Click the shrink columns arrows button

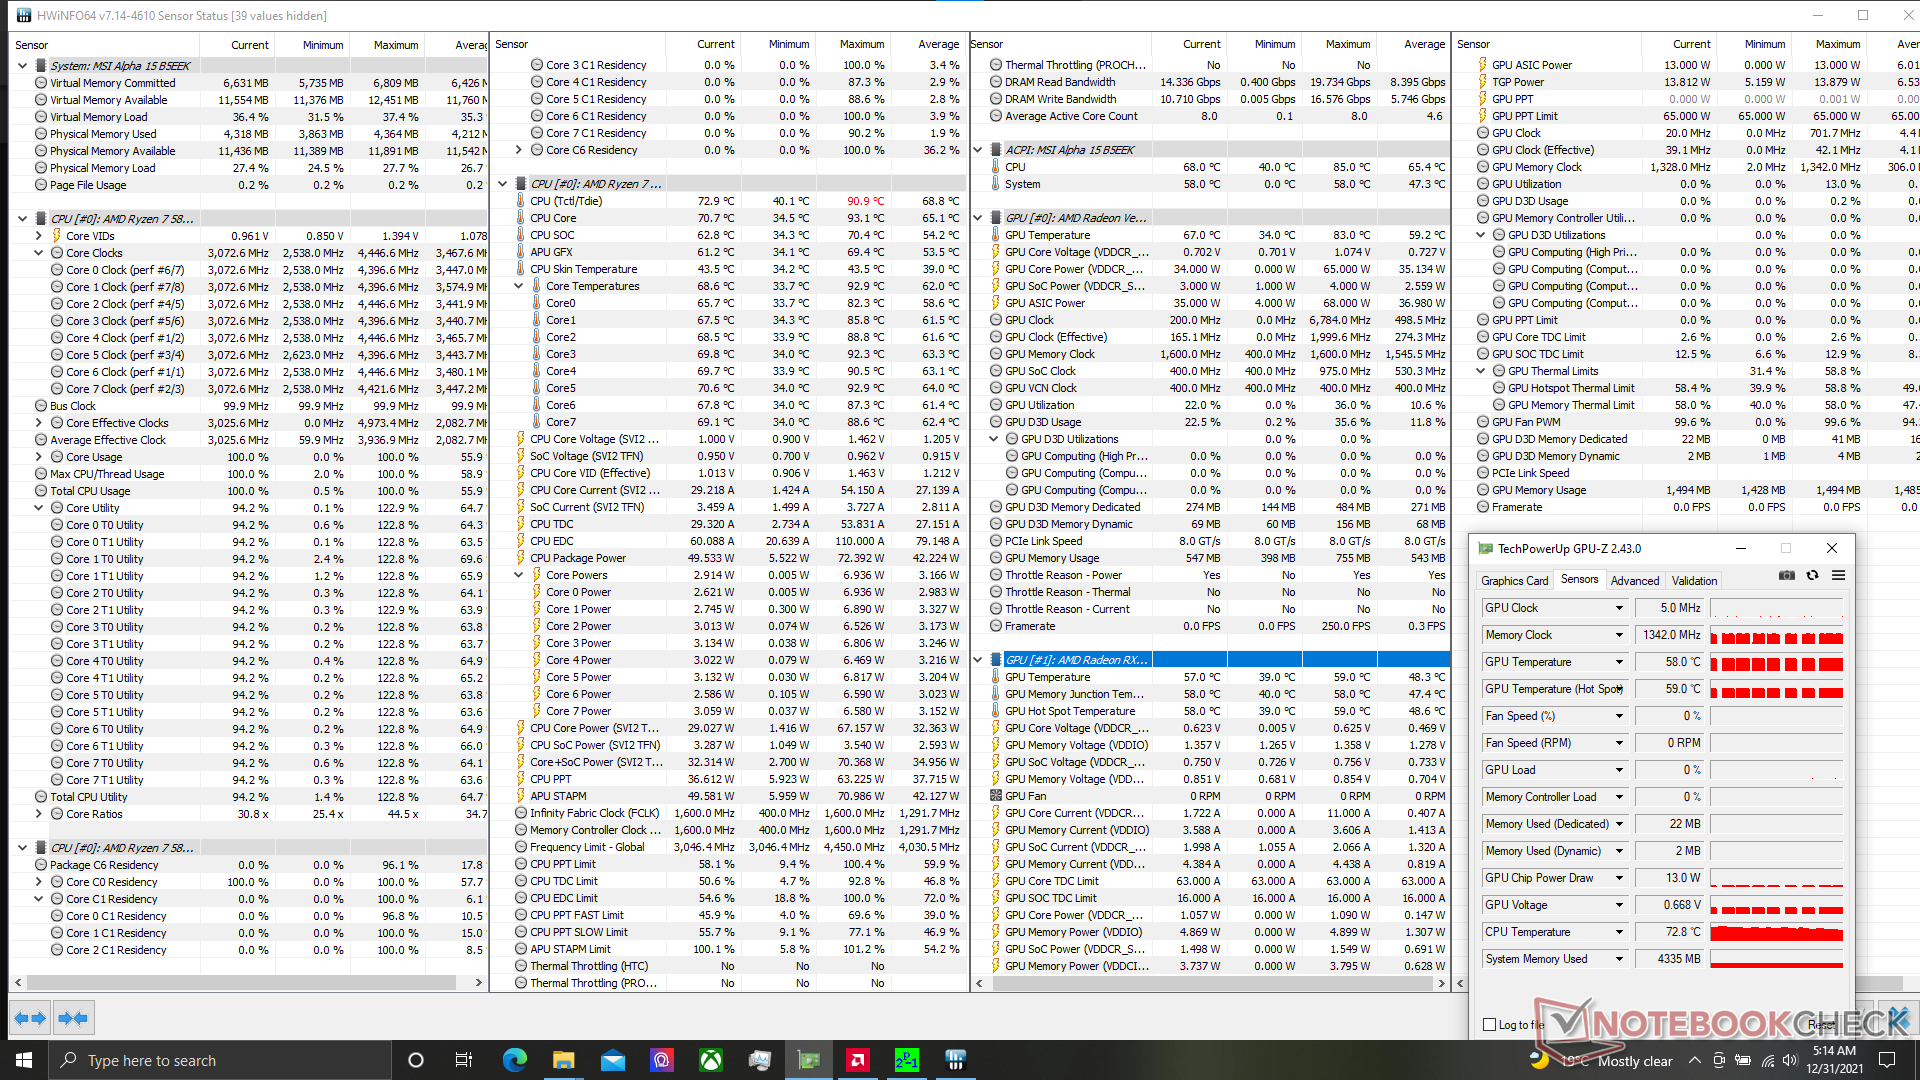73,1018
